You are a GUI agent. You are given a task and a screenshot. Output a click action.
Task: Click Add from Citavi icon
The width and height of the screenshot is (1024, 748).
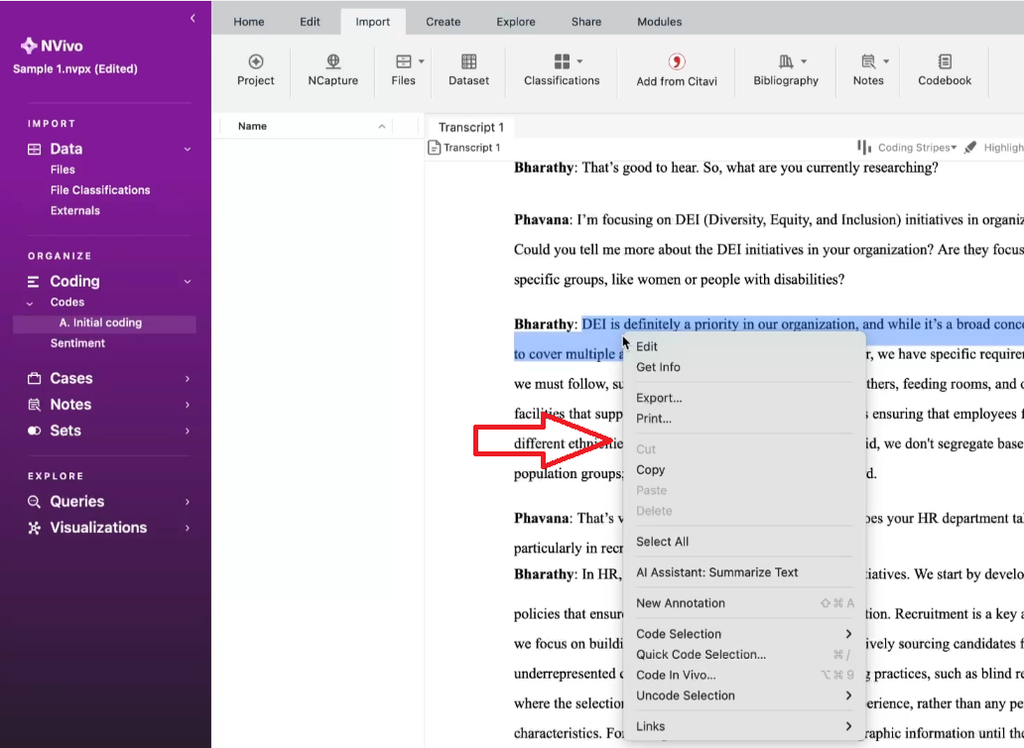click(677, 61)
